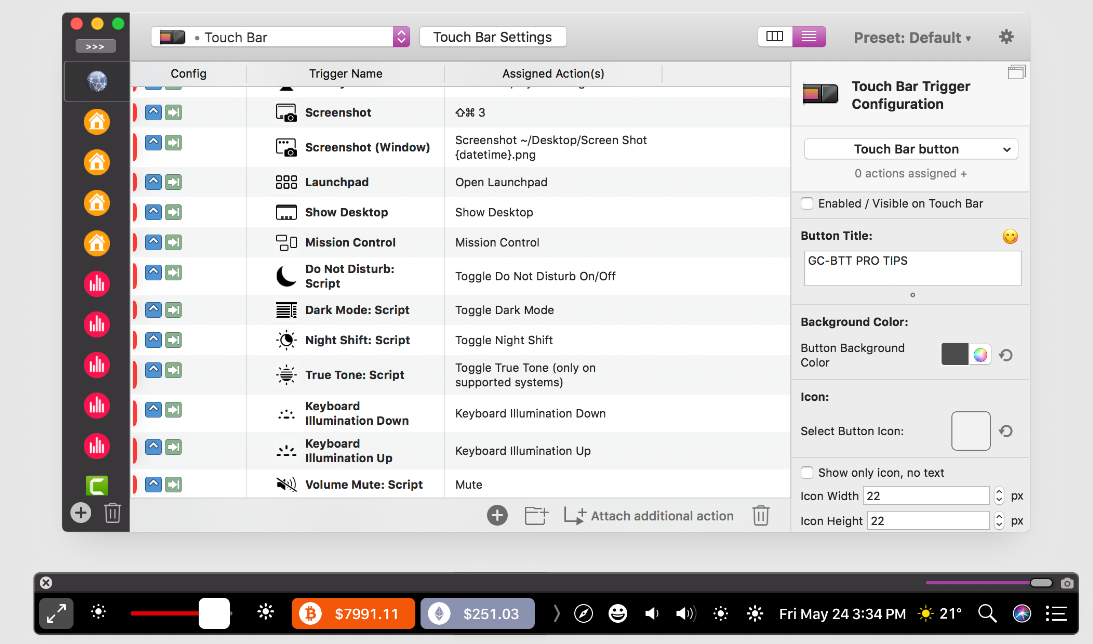Viewport: 1093px width, 644px height.
Task: Select the globe icon in the app sidebar
Action: [x=97, y=82]
